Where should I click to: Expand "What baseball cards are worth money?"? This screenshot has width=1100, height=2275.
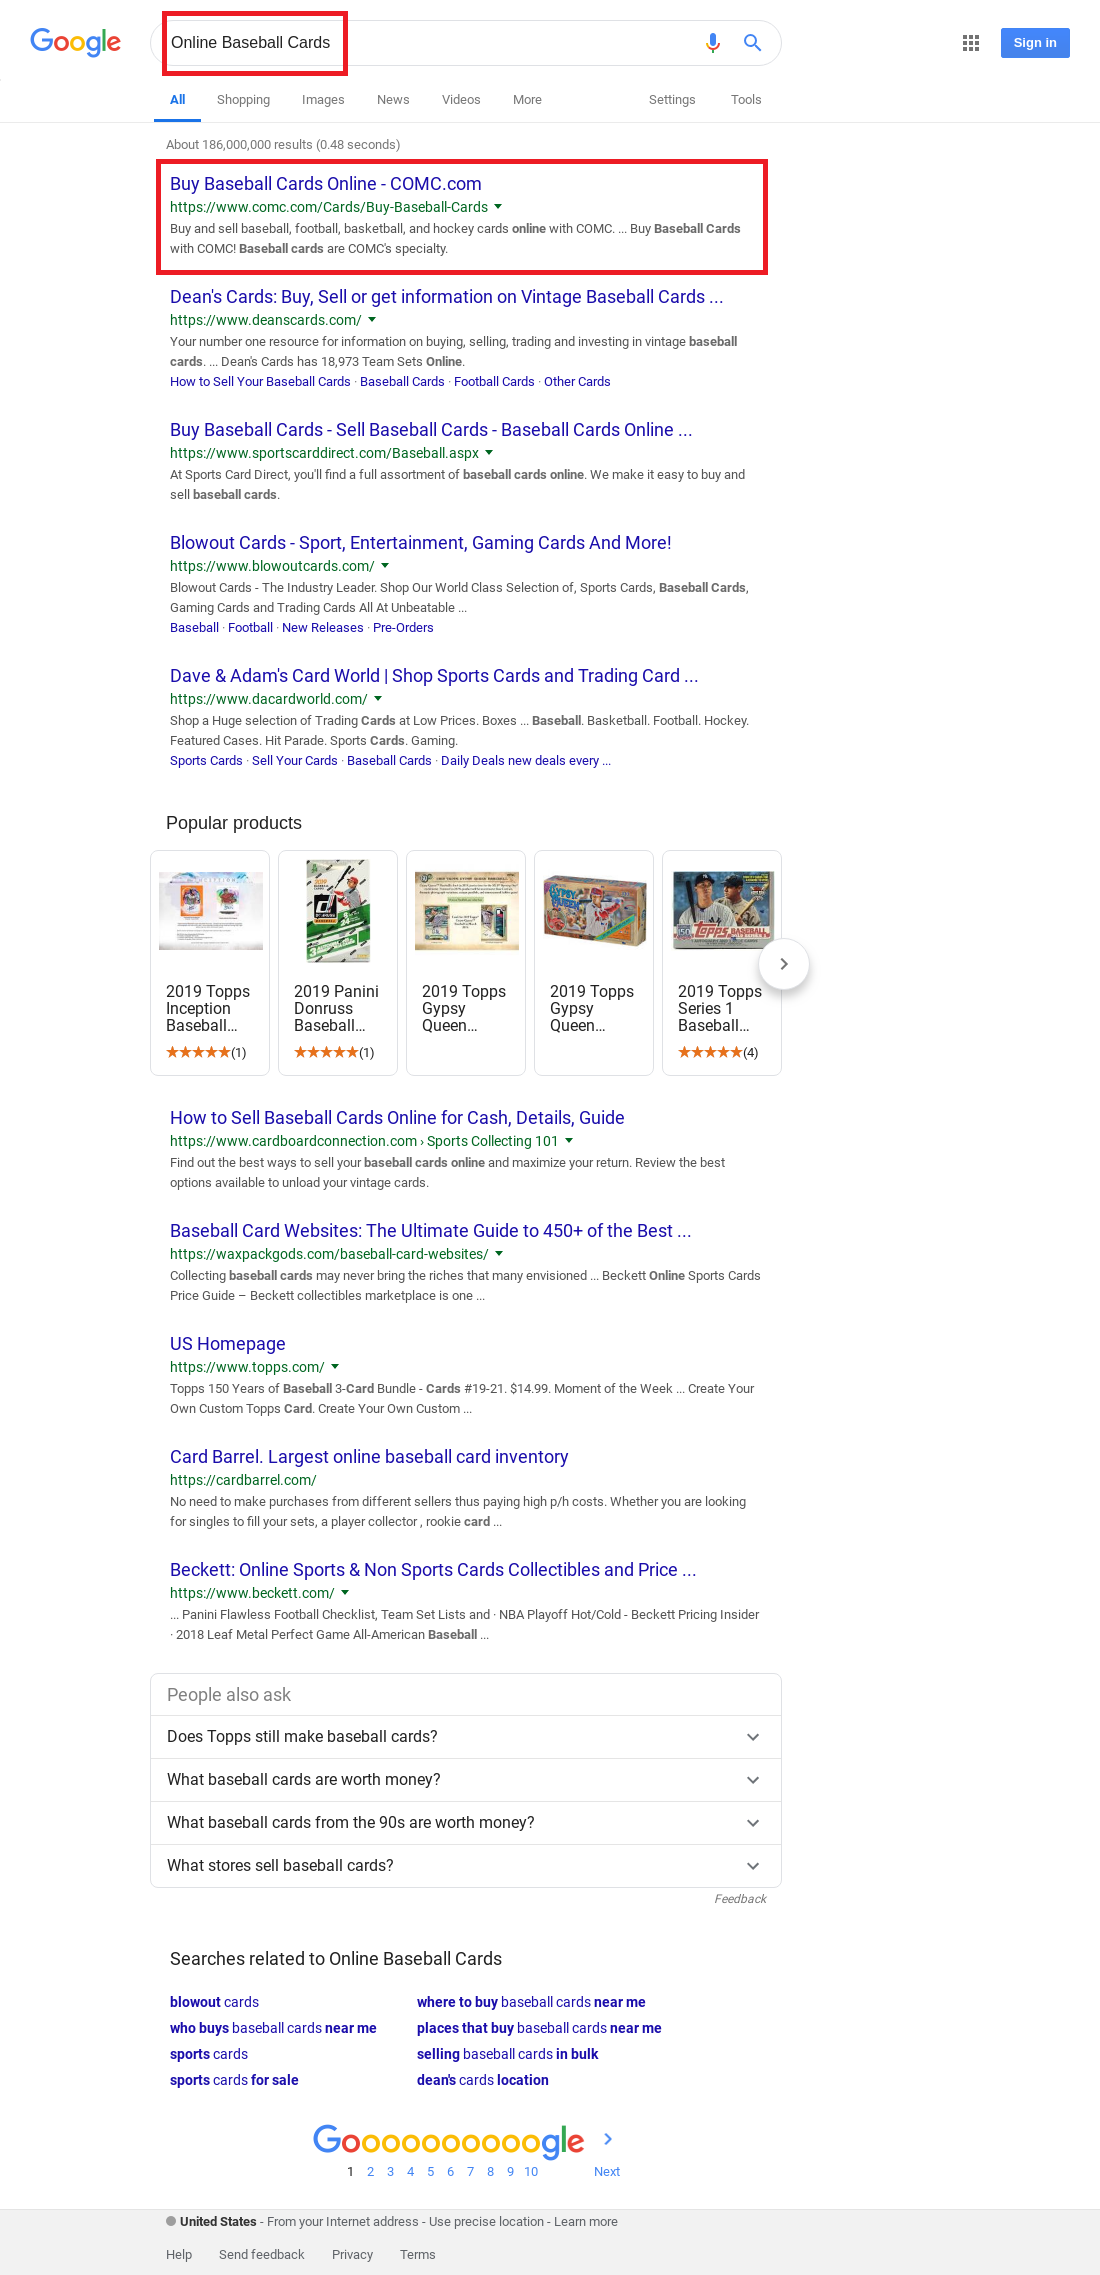[x=466, y=1780]
